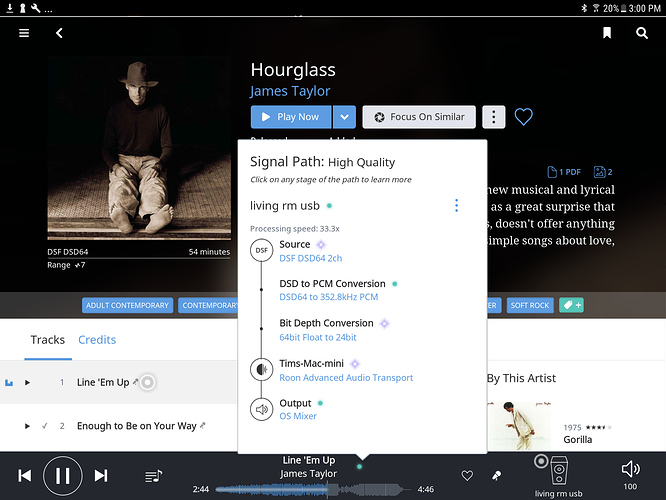The height and width of the screenshot is (500, 666).
Task: Play track 1 Line 'Em Up
Action: pyautogui.click(x=27, y=382)
